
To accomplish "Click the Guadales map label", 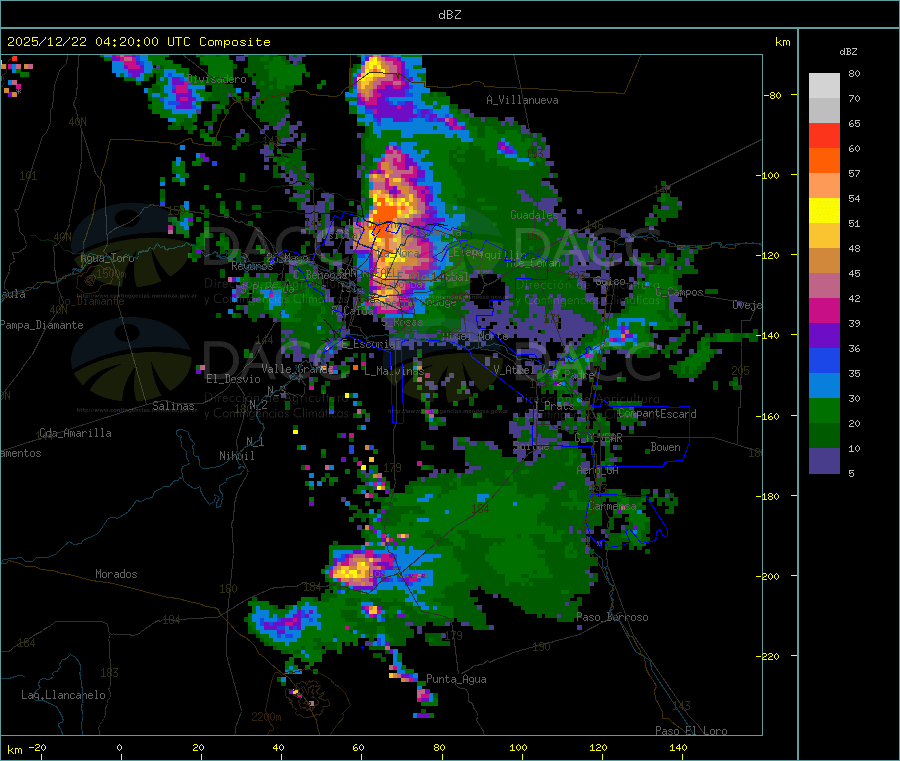I will [x=532, y=215].
